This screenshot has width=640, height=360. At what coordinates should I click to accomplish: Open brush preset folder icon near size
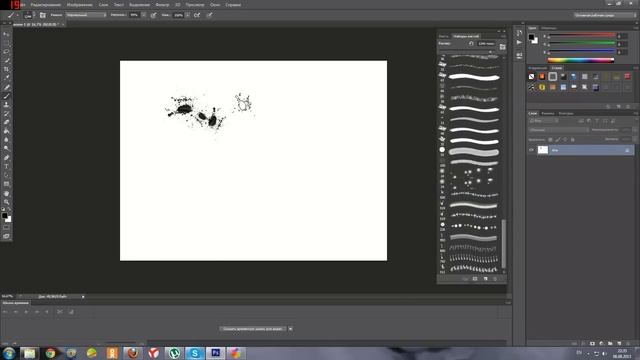(x=502, y=47)
